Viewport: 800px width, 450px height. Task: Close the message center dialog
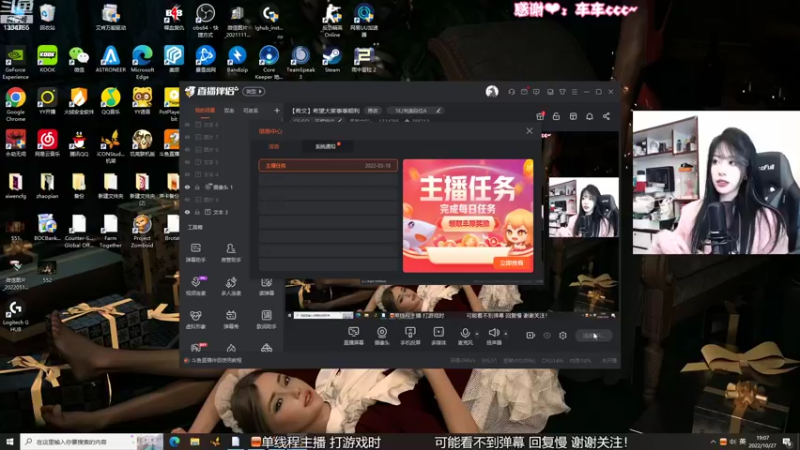click(x=529, y=131)
